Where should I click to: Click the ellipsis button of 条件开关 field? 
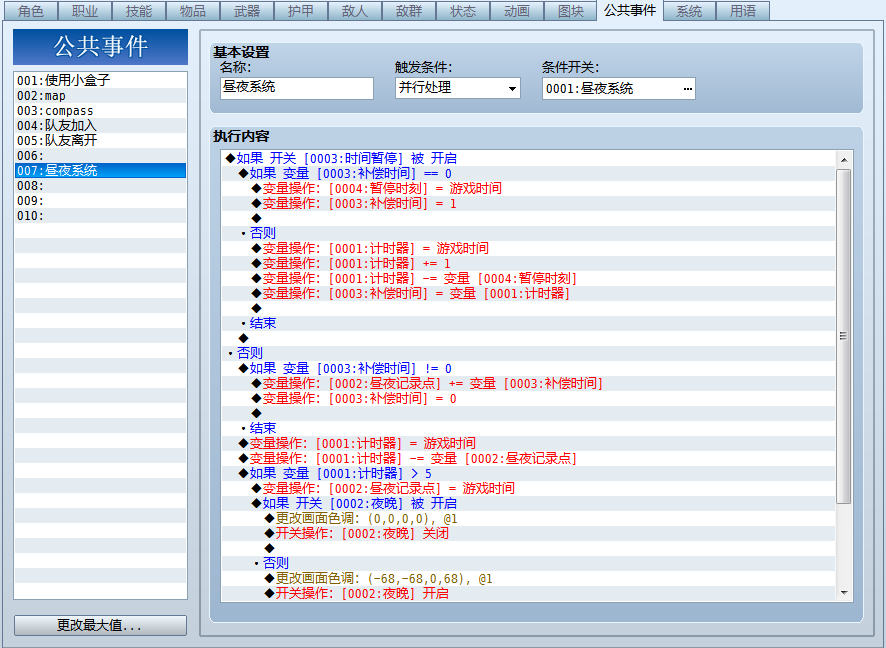pyautogui.click(x=687, y=89)
